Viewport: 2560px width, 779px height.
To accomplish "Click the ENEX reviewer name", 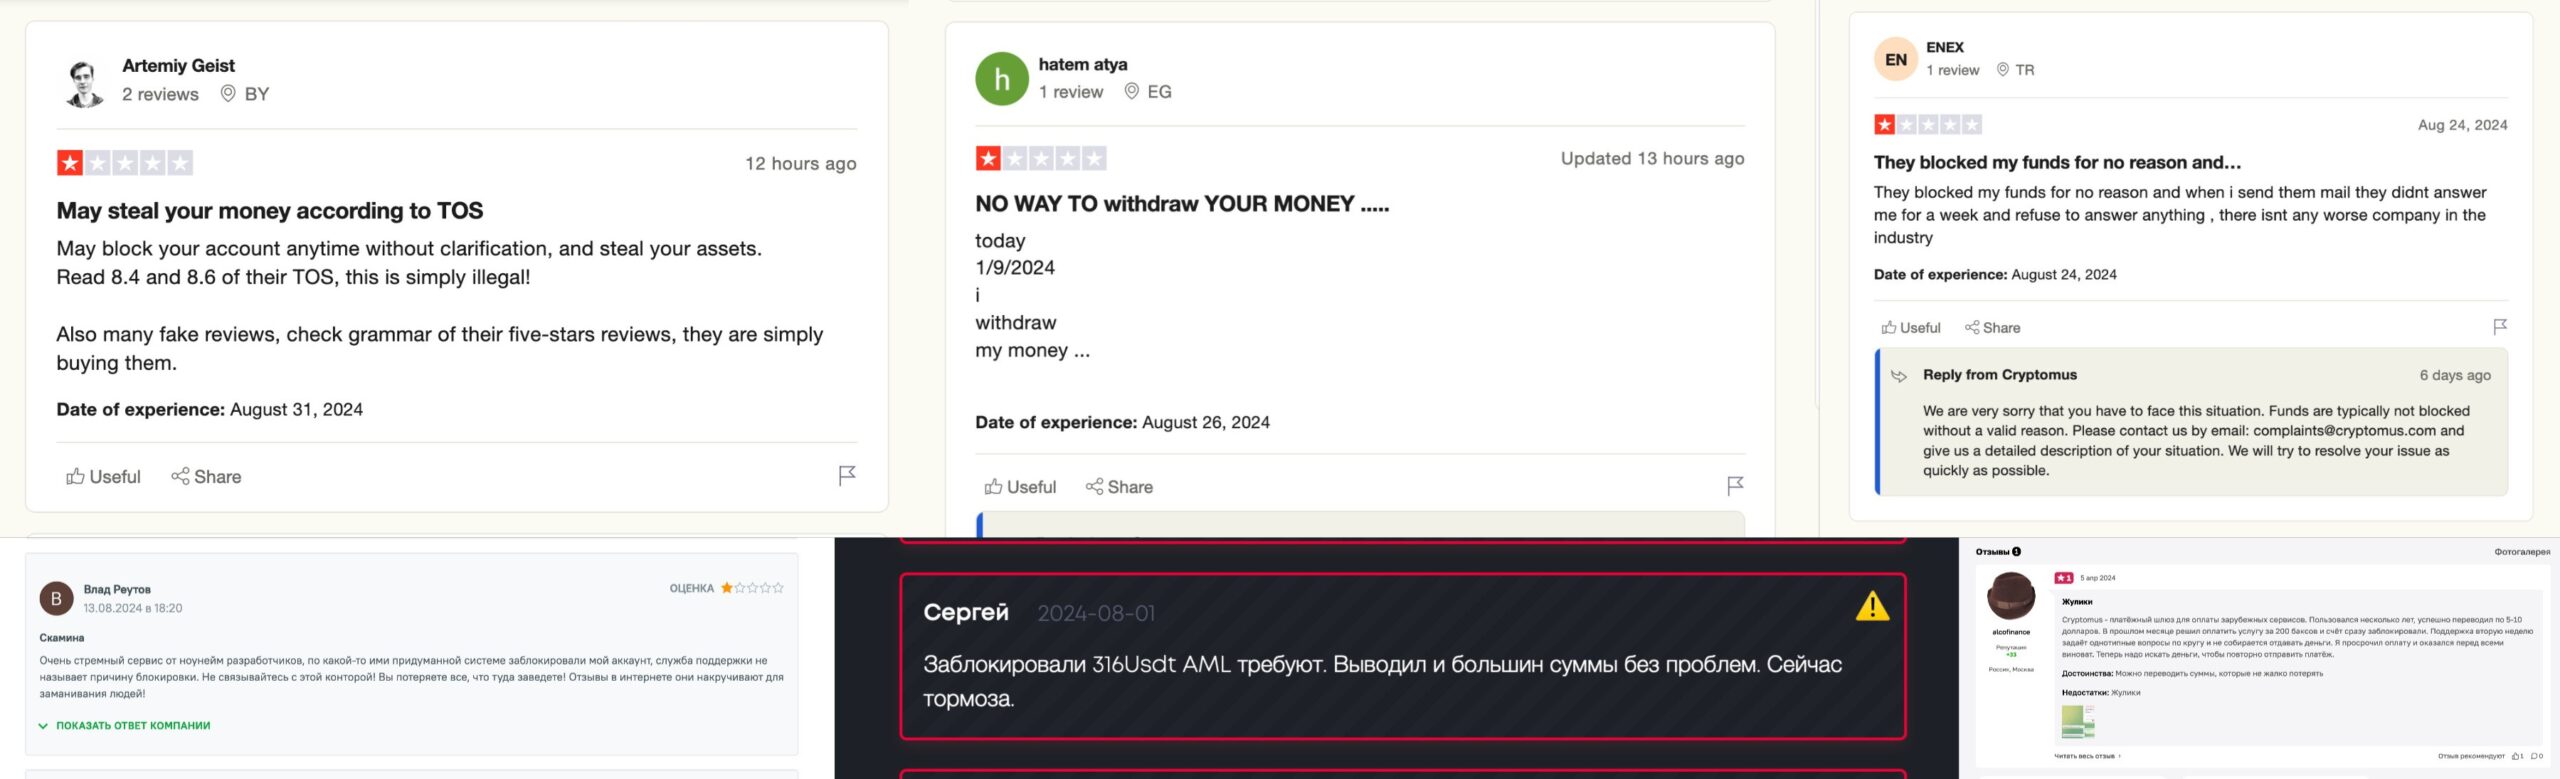I will [1945, 47].
